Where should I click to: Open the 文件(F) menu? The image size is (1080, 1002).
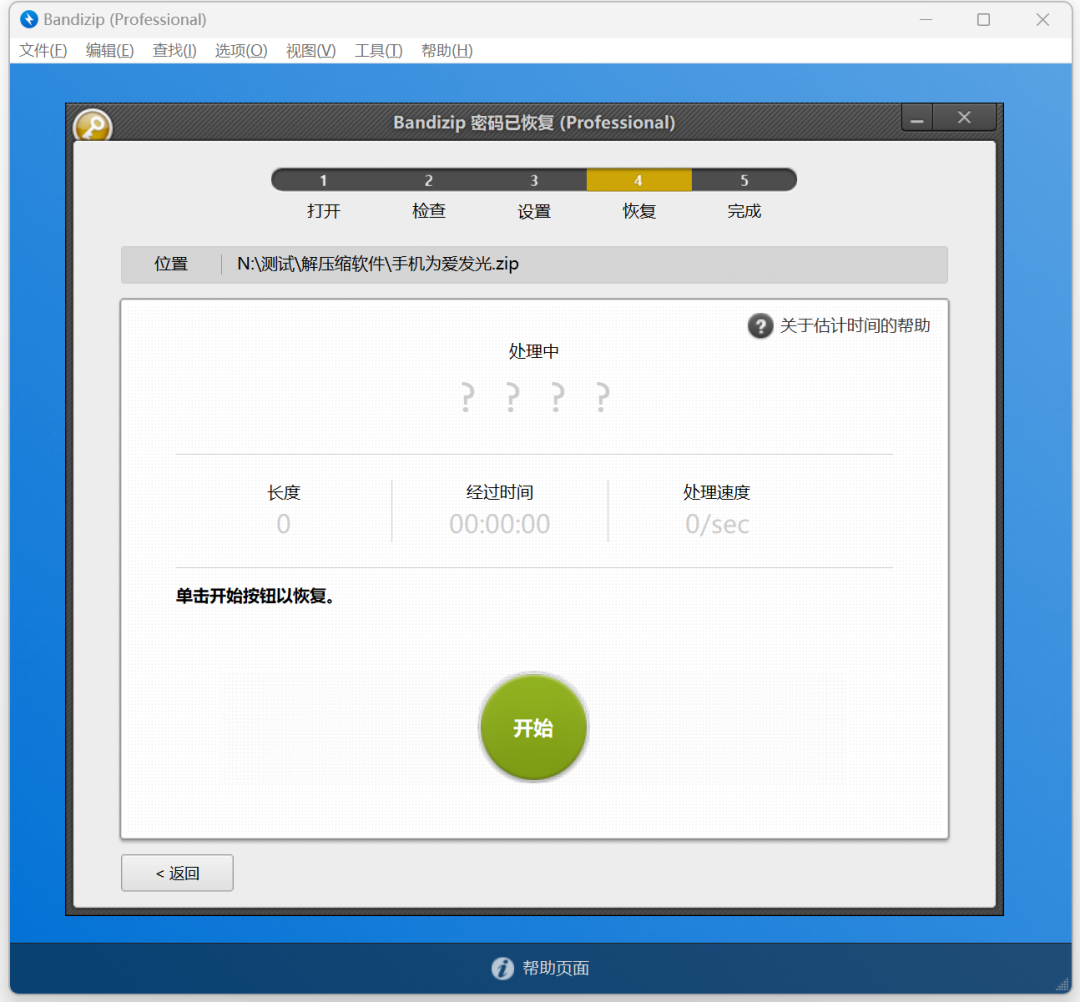[x=43, y=51]
